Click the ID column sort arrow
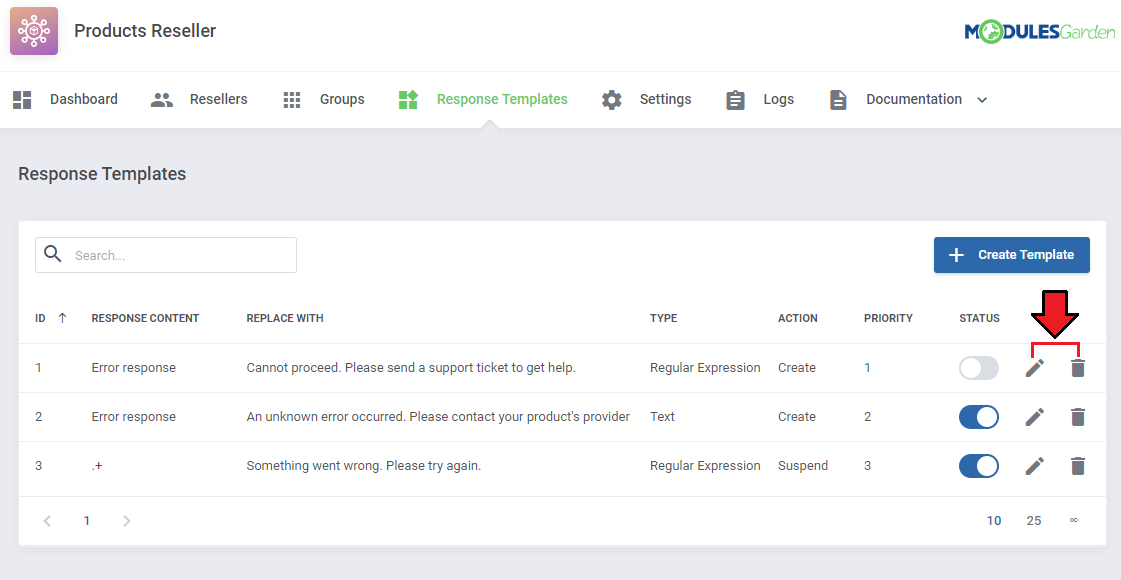 click(62, 318)
